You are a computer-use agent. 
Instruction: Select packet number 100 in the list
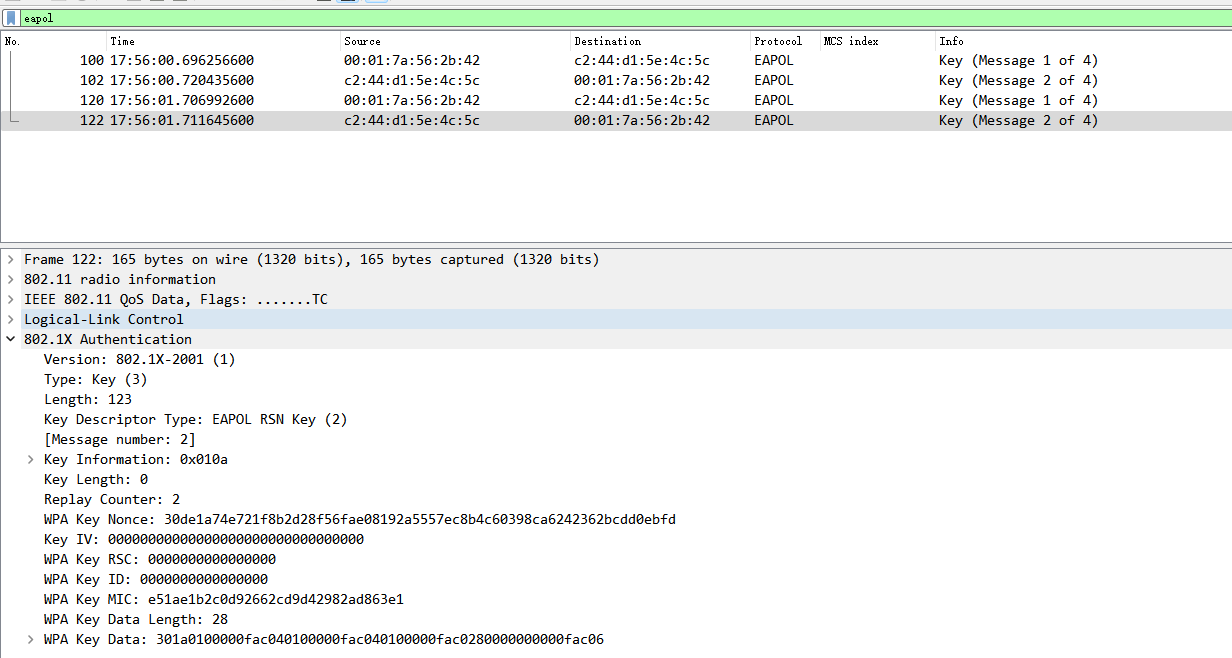tap(616, 60)
